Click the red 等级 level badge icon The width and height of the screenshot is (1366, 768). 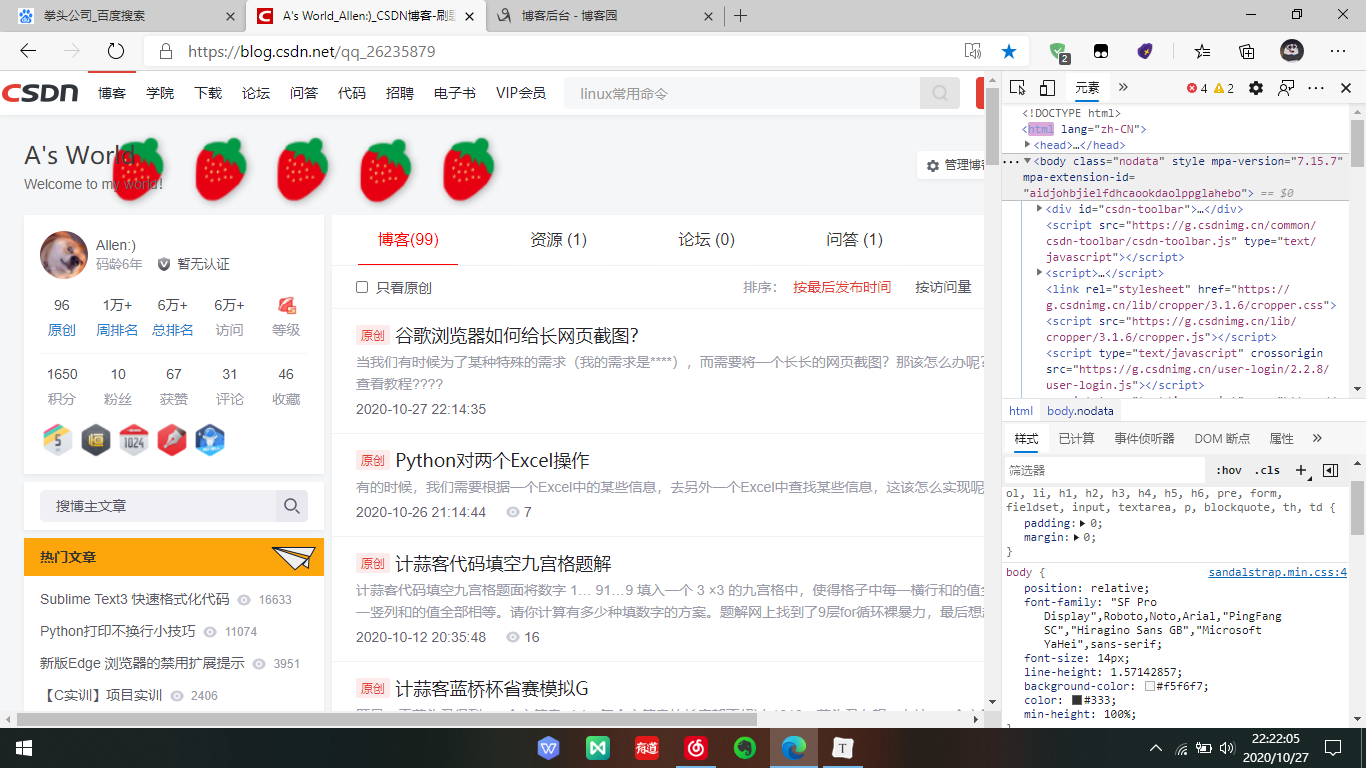pos(286,305)
